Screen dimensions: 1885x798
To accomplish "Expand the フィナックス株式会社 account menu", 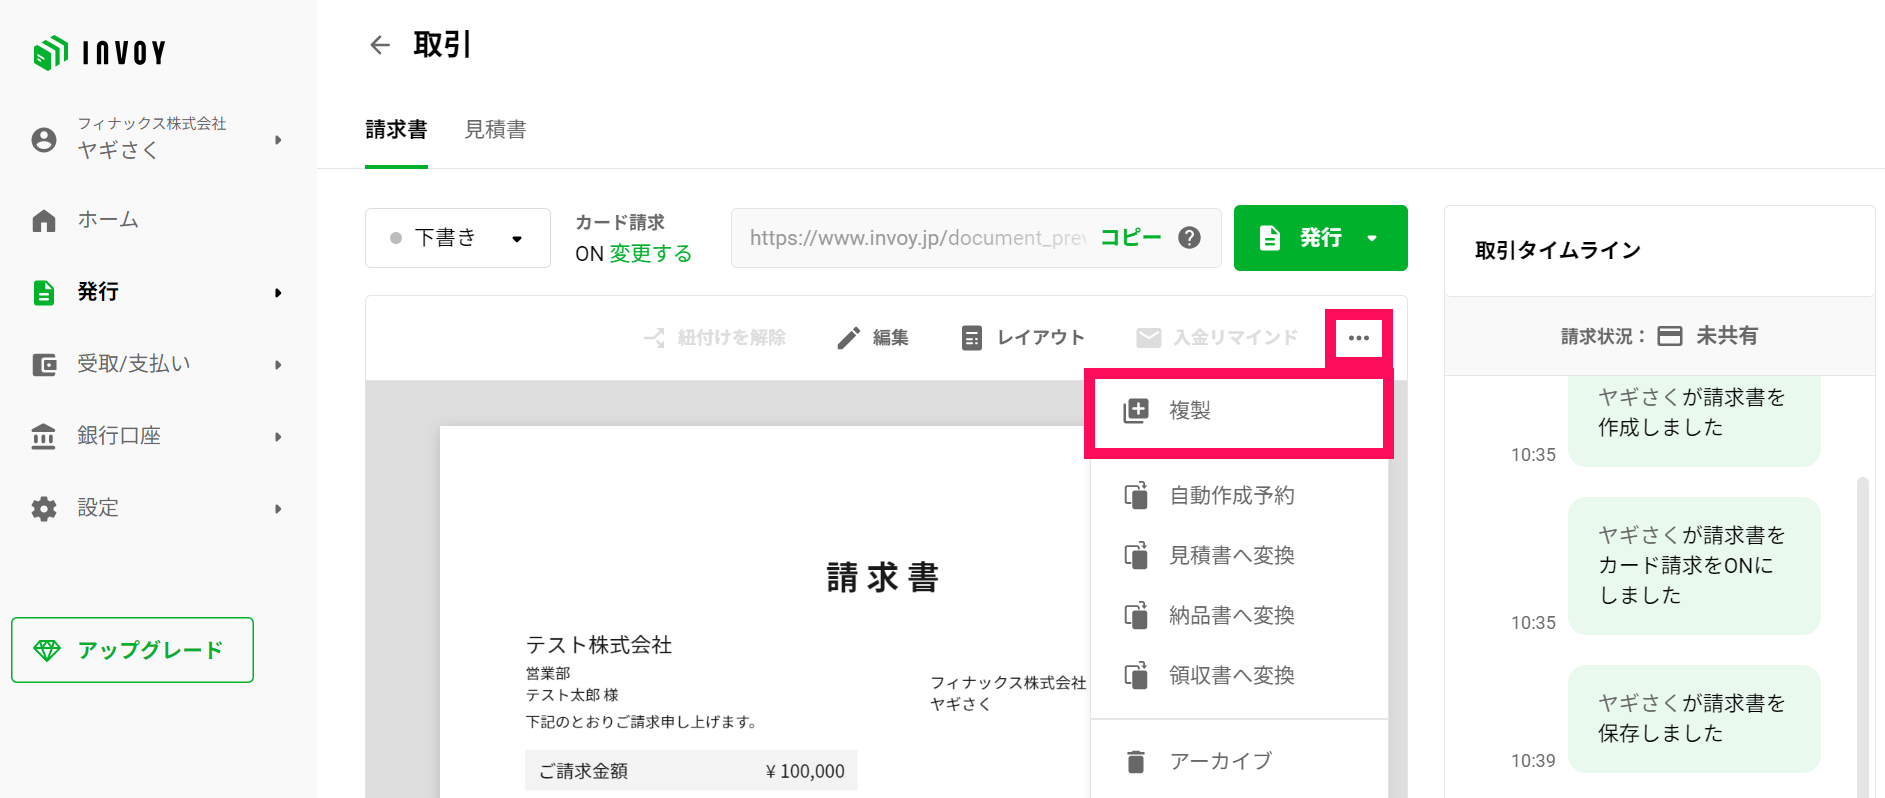I will pyautogui.click(x=278, y=140).
